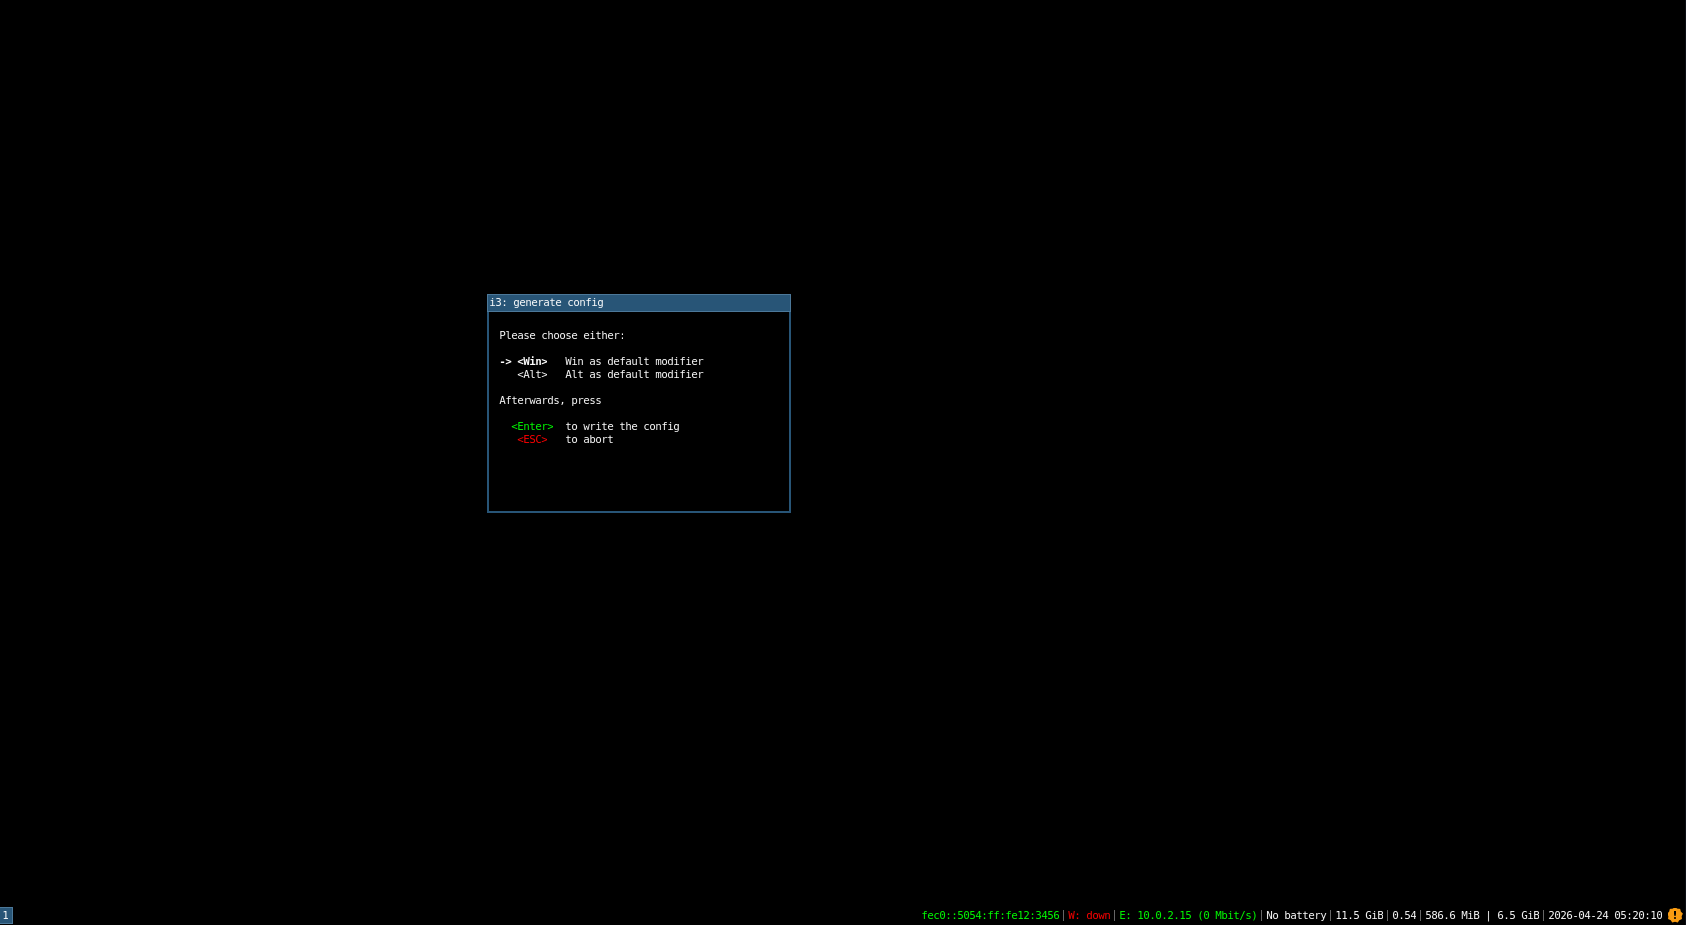
Task: Click 'Alt as default modifier' description
Action: click(x=634, y=375)
